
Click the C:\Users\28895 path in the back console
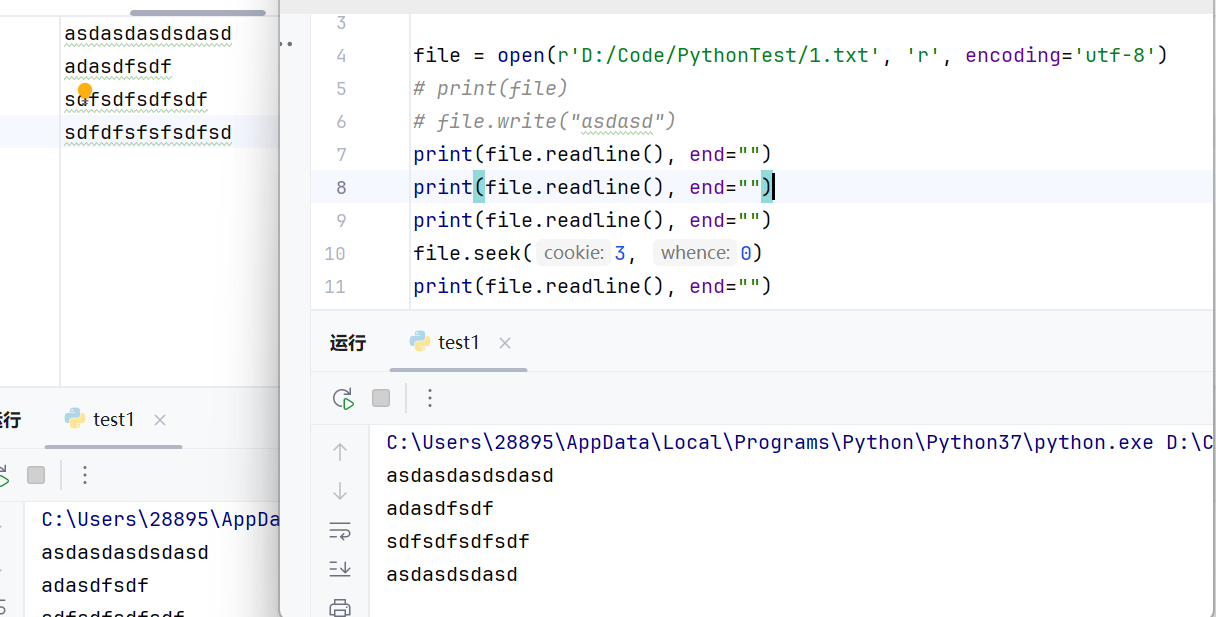coord(160,519)
